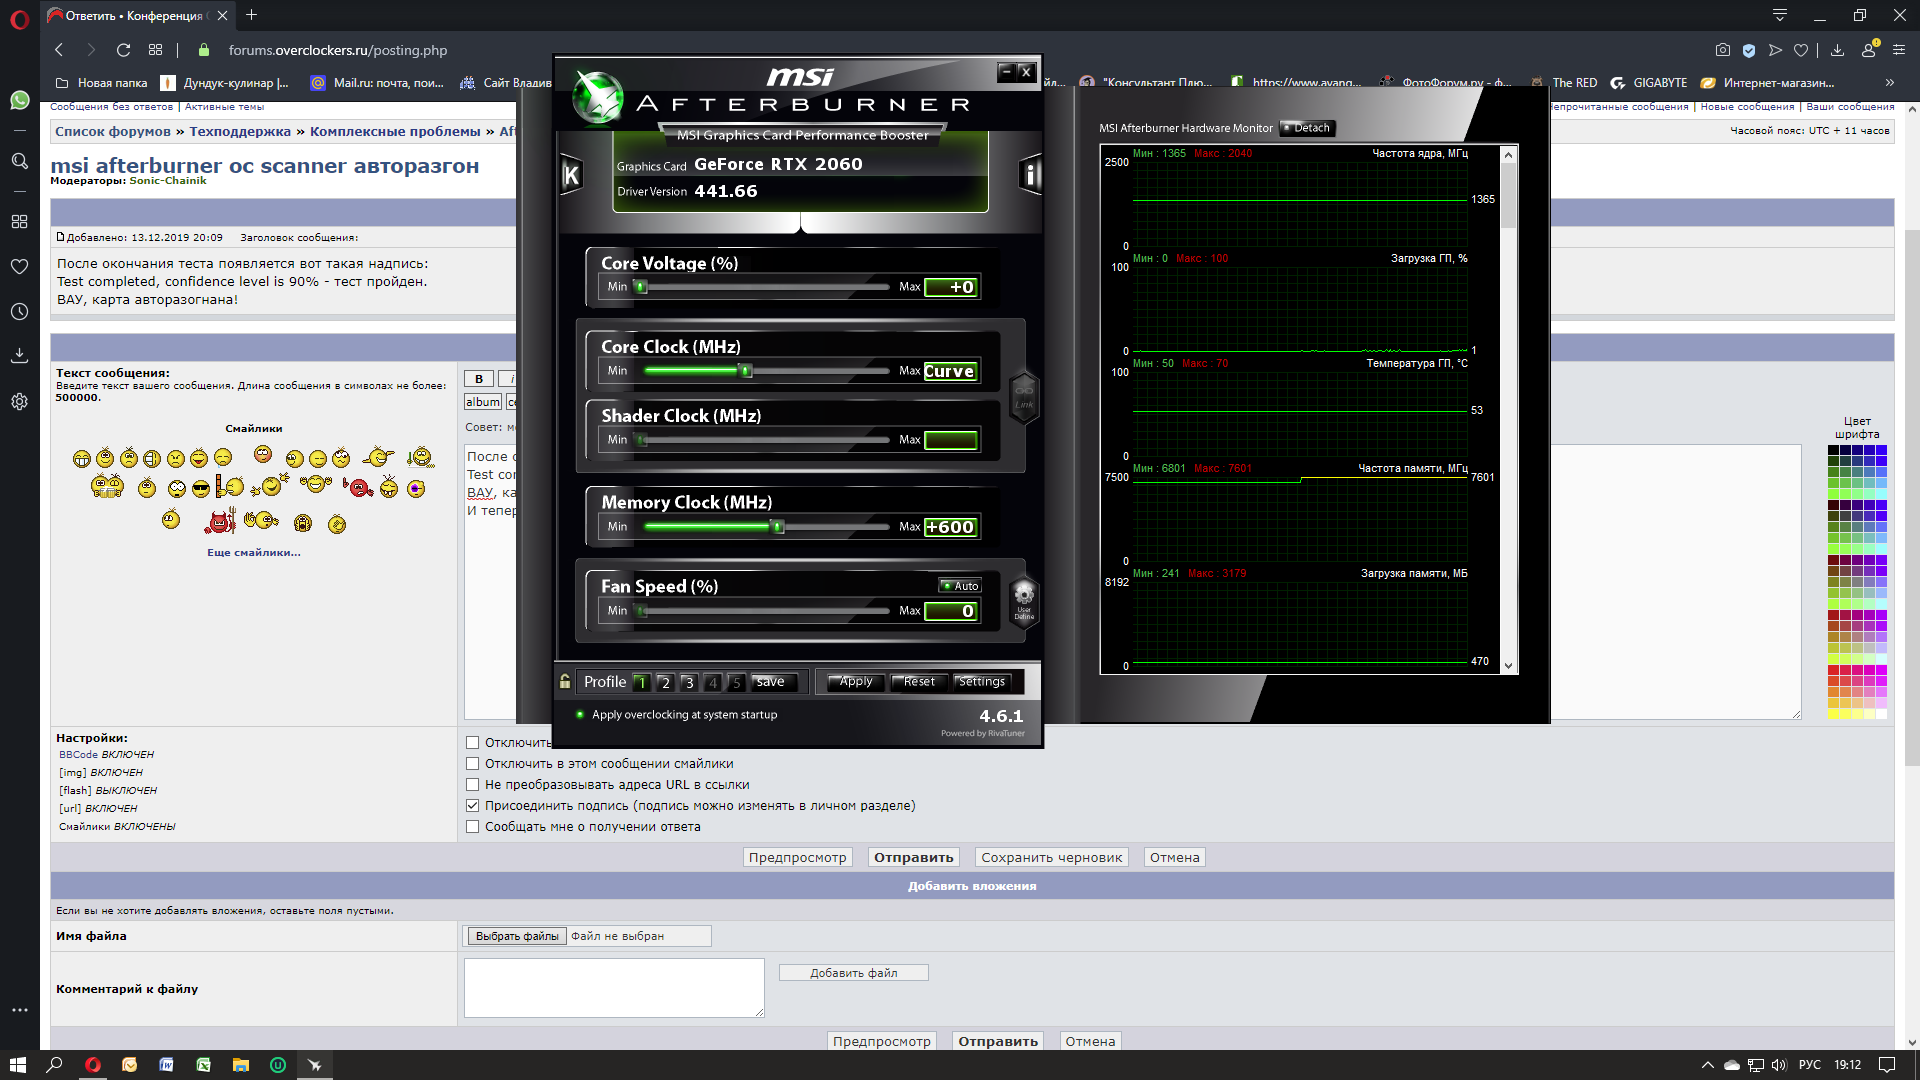This screenshot has height=1080, width=1920.
Task: Expand bookmarks bar overflow chevron
Action: pyautogui.click(x=1889, y=83)
